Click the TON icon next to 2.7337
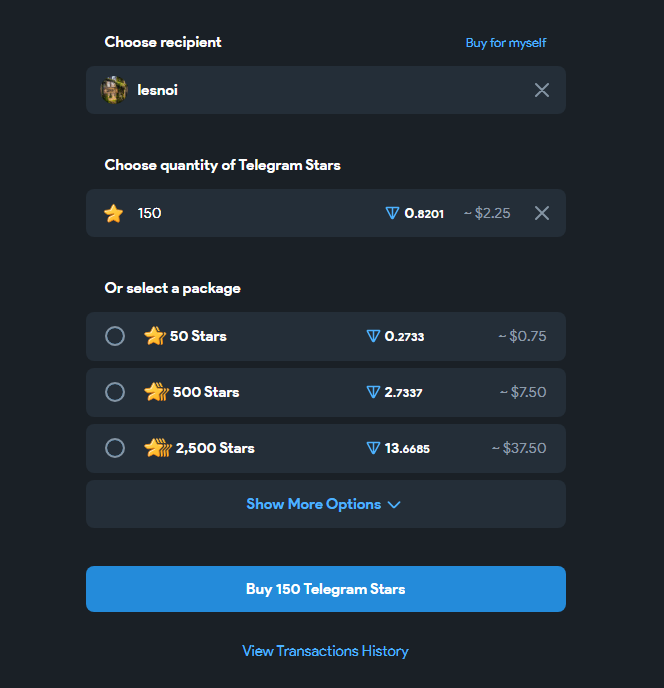 (x=373, y=392)
